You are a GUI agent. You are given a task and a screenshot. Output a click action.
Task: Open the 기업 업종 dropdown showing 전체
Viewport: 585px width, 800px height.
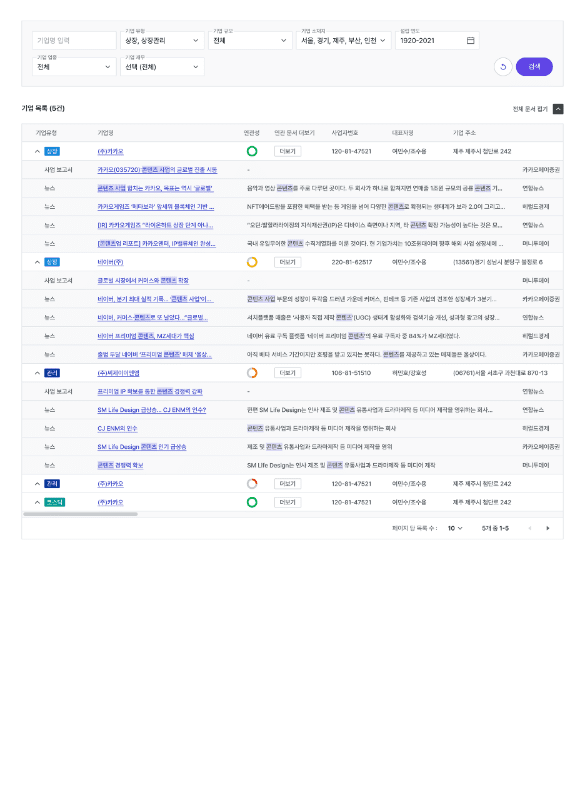coord(74,67)
